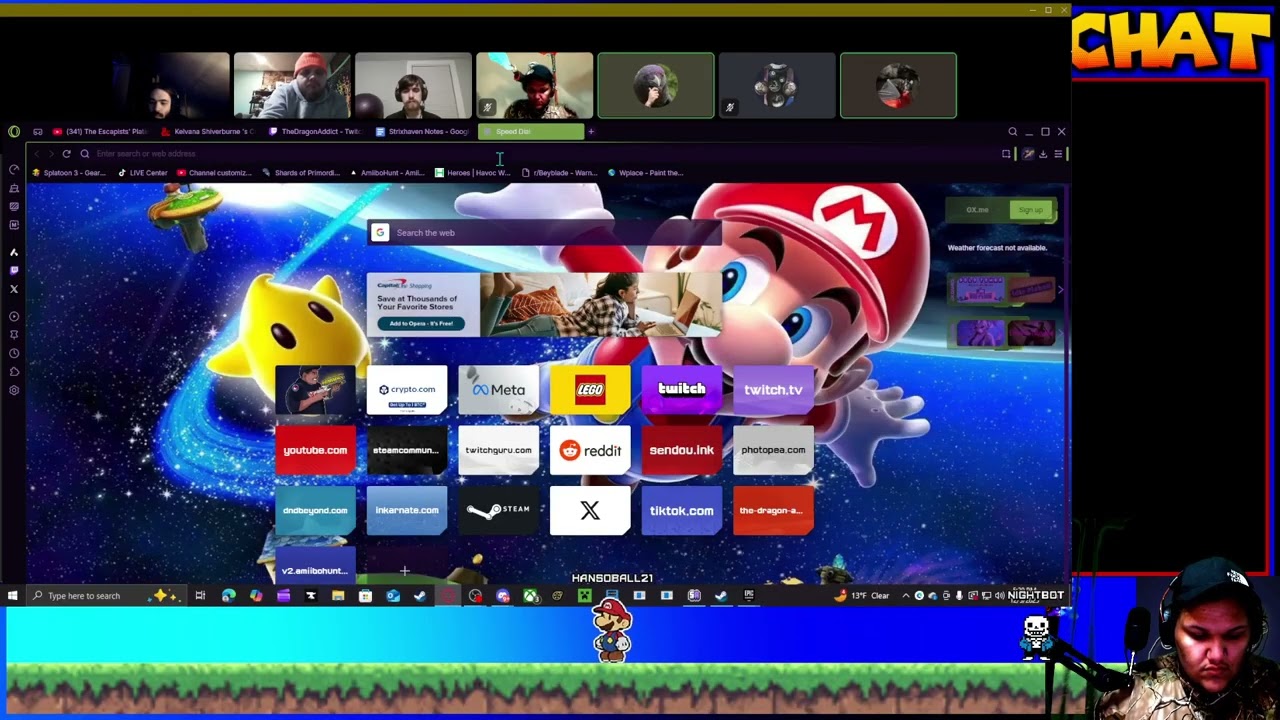Click the weather widget showing 13°F Clear
The image size is (1280, 720).
[x=861, y=596]
